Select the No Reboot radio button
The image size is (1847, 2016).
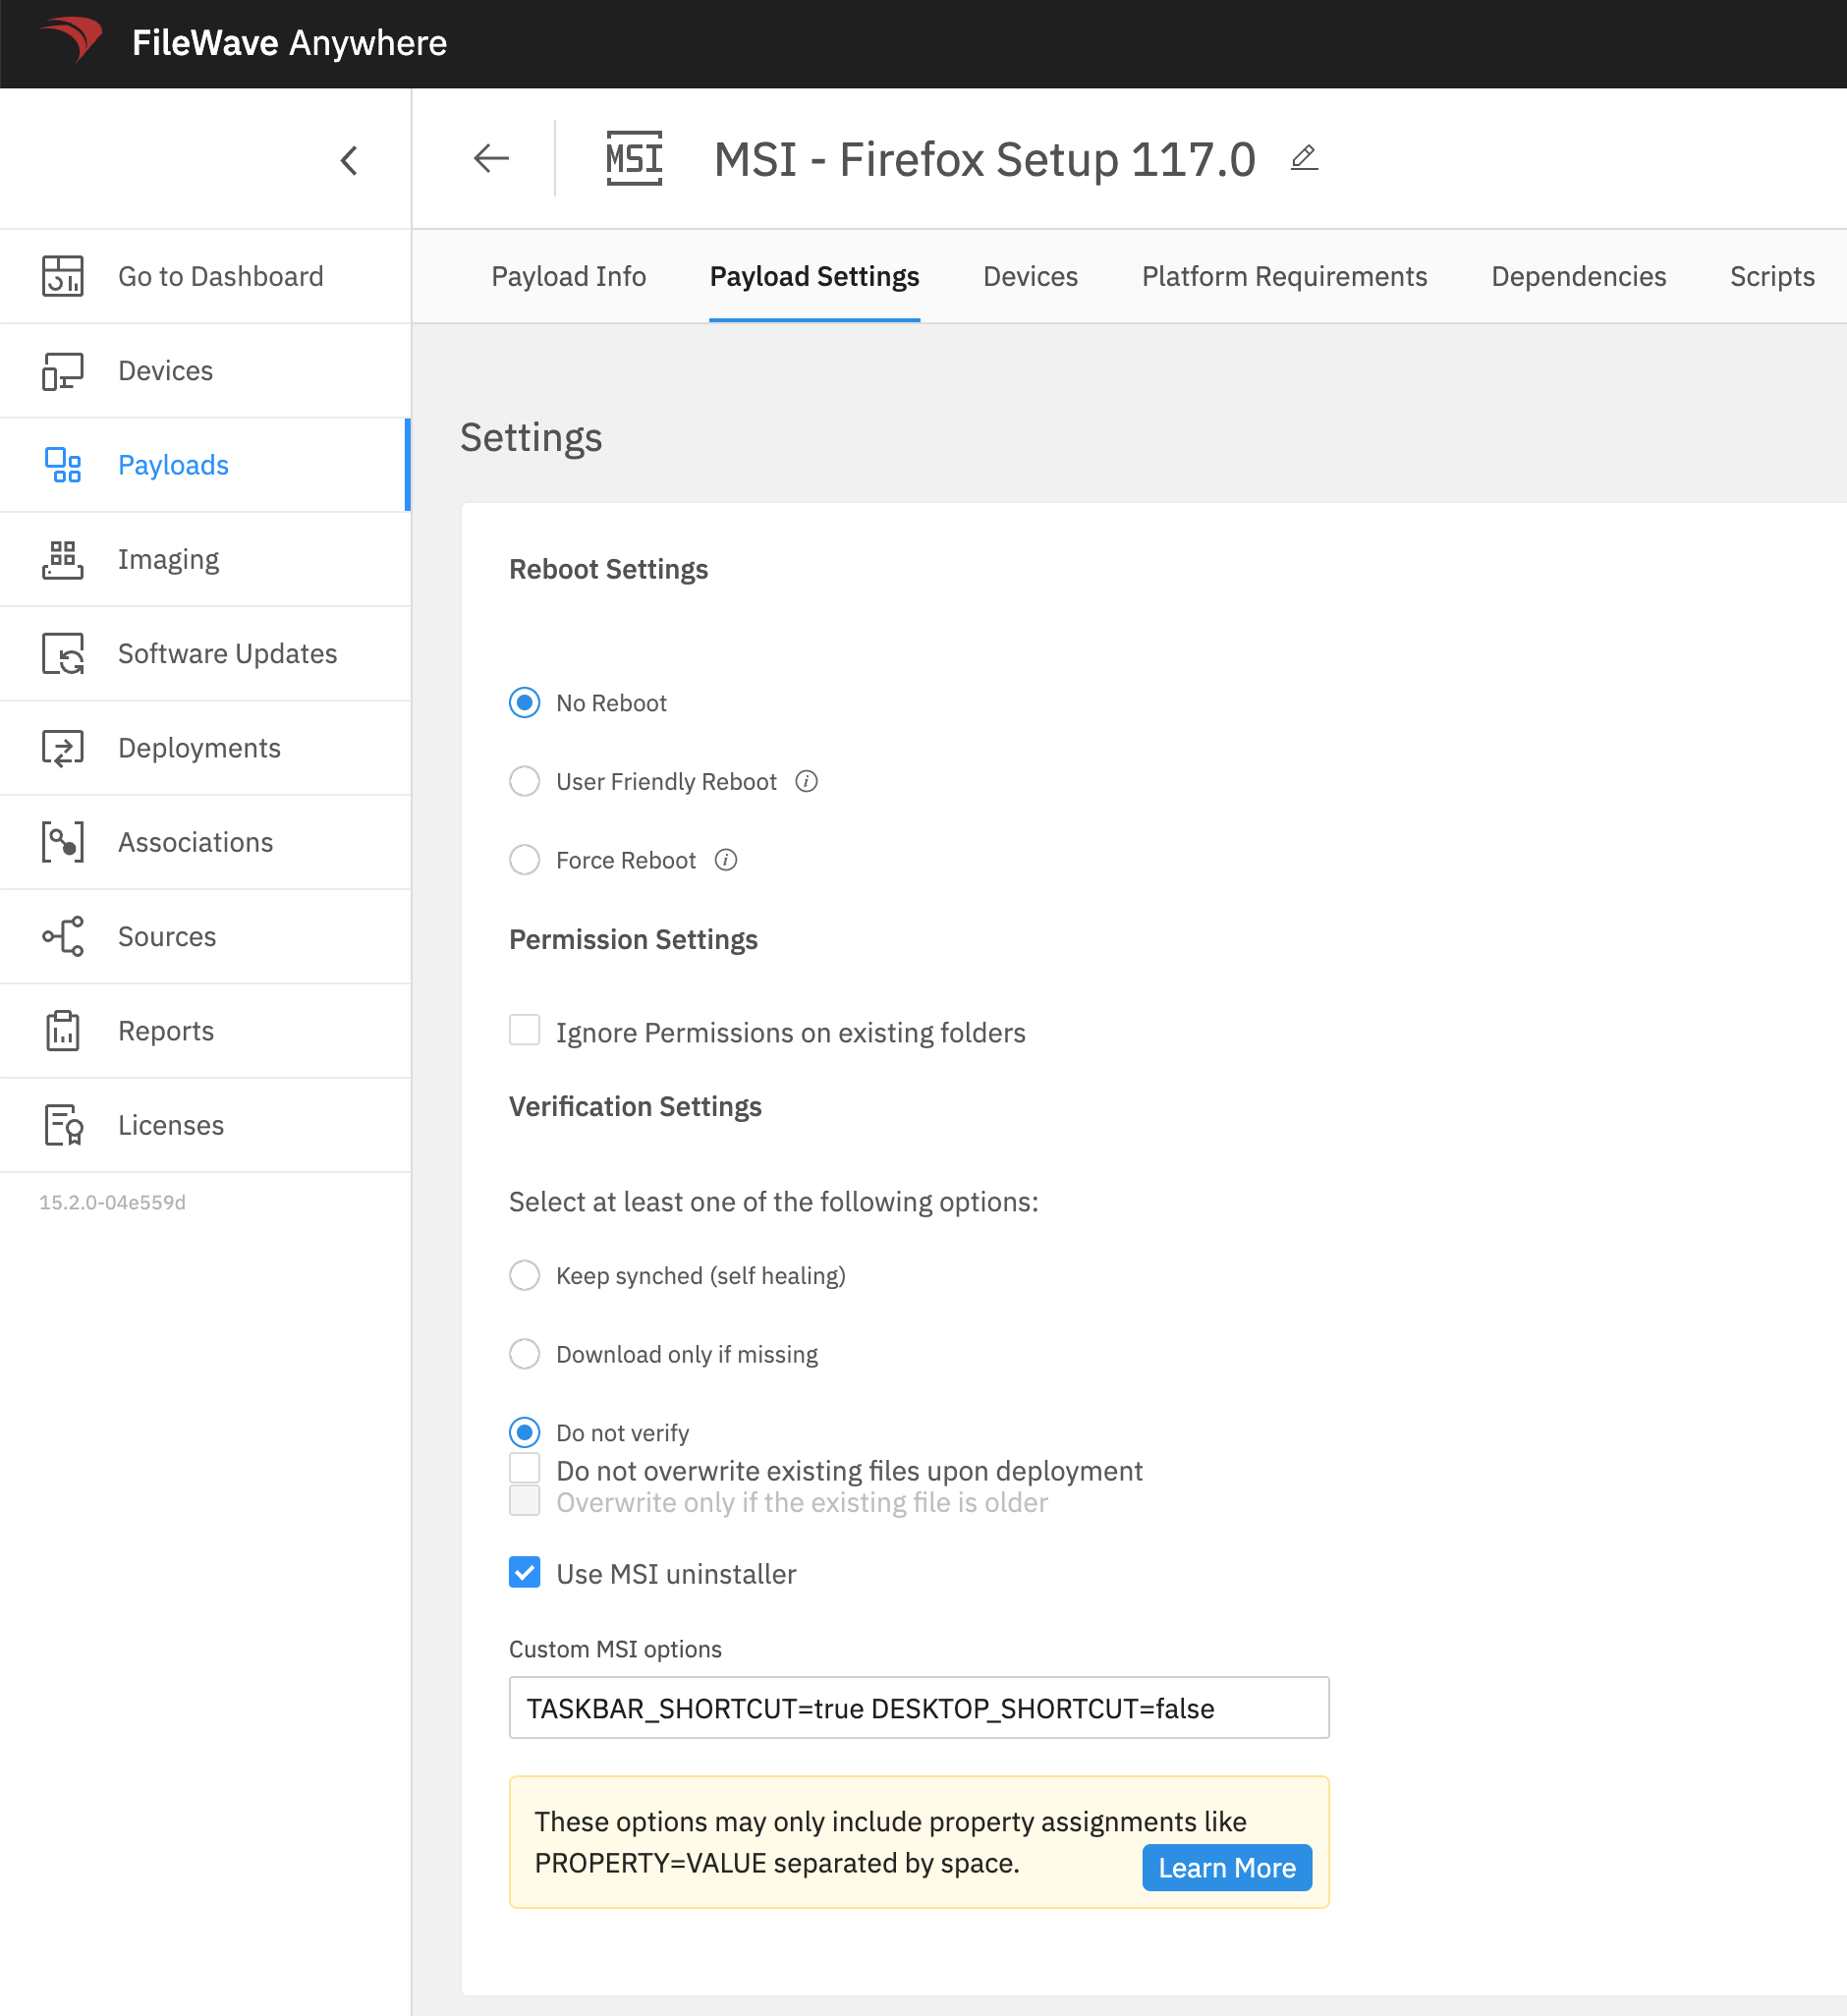pyautogui.click(x=525, y=703)
